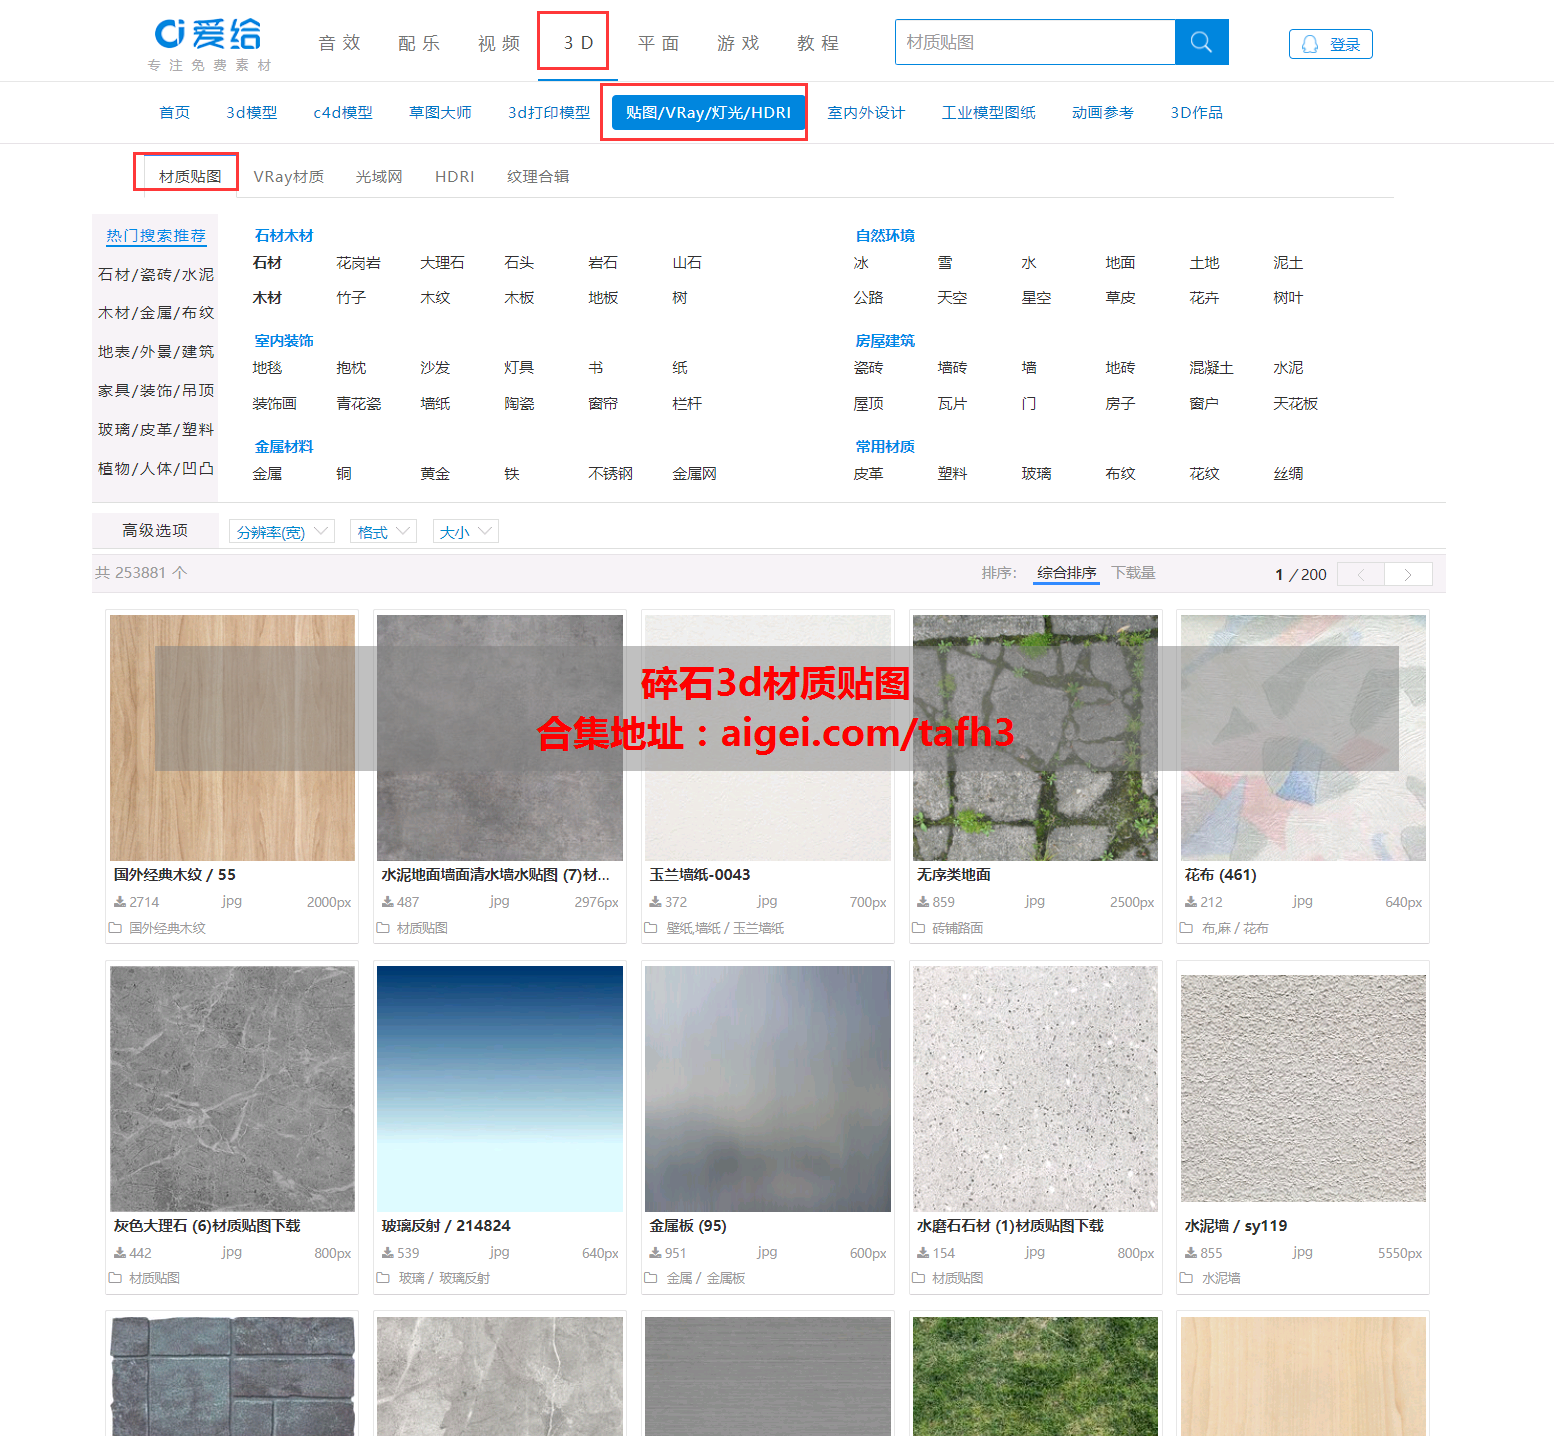Open the 水泥墙 / sy119 texture thumbnail
Image resolution: width=1554 pixels, height=1436 pixels.
point(1303,1089)
